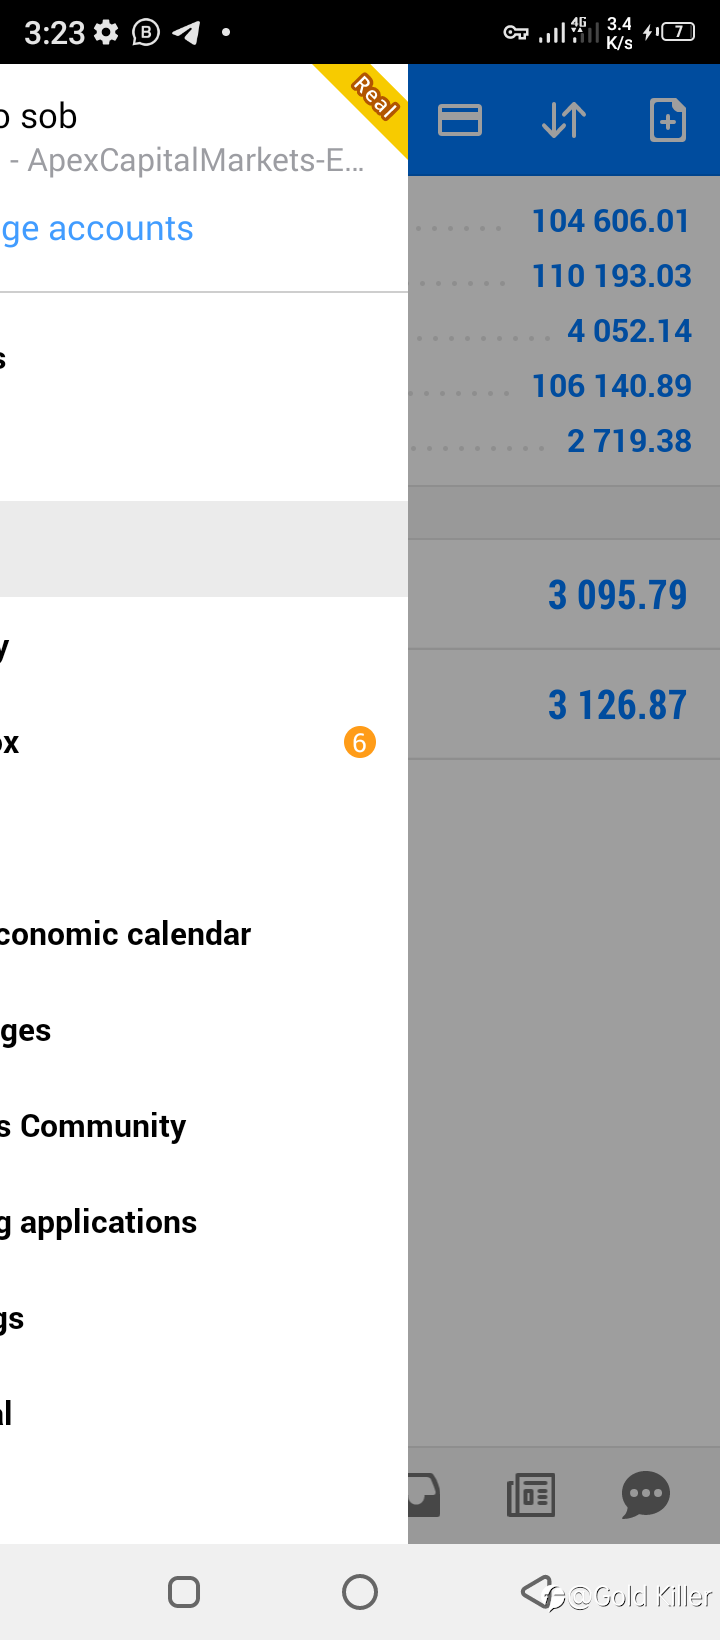Open the Manage accounts link

coord(97,229)
